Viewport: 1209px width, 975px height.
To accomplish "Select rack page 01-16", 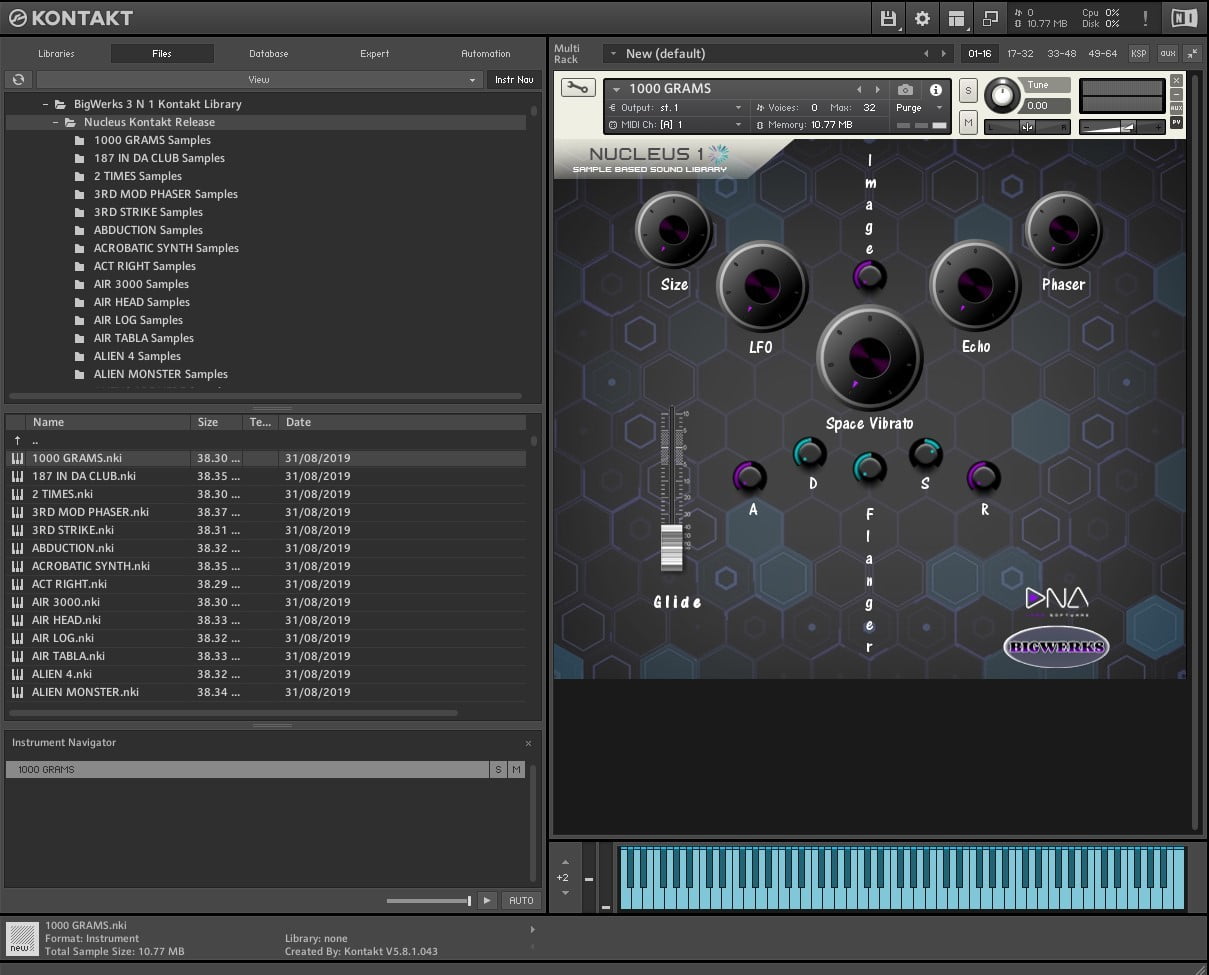I will [979, 53].
